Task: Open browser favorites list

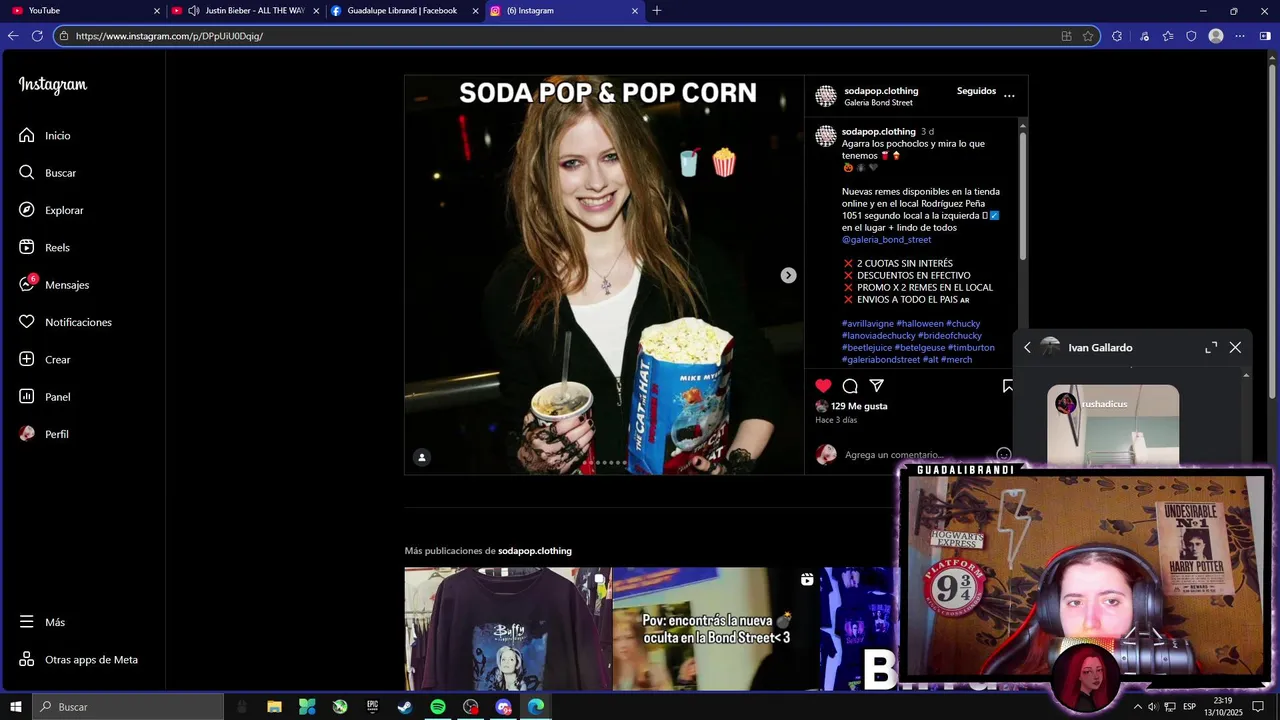Action: click(x=1168, y=36)
